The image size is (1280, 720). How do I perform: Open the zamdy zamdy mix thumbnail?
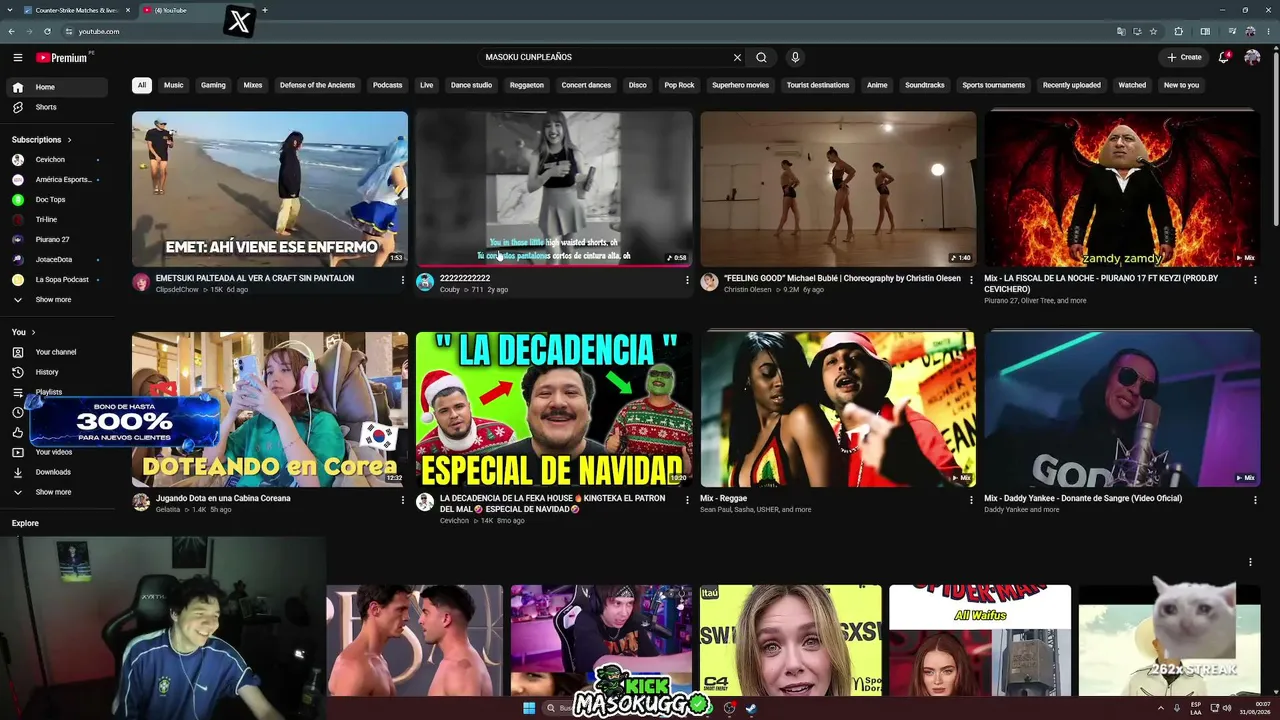click(x=1122, y=188)
